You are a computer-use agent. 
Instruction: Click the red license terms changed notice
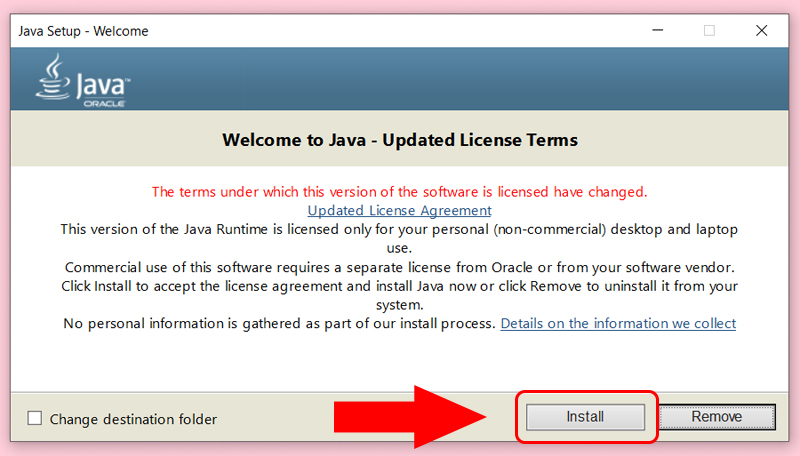pyautogui.click(x=399, y=192)
